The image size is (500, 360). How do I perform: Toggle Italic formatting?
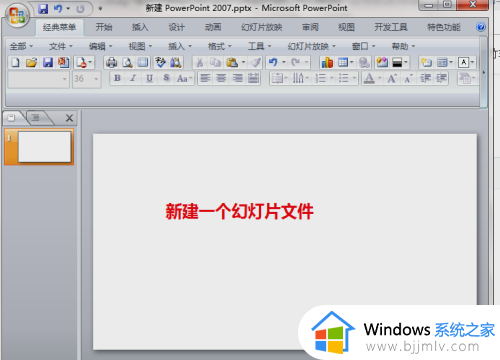tap(133, 78)
